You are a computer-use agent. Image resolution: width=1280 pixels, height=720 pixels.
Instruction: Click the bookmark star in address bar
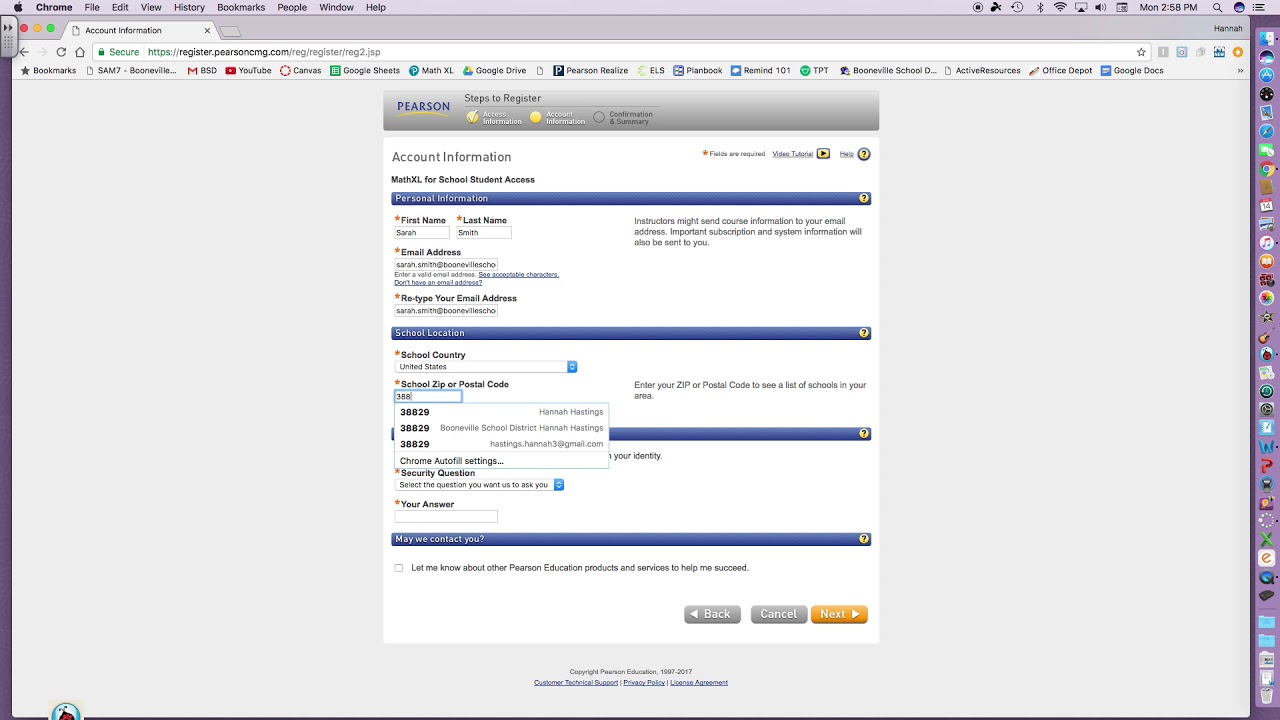(x=1141, y=52)
